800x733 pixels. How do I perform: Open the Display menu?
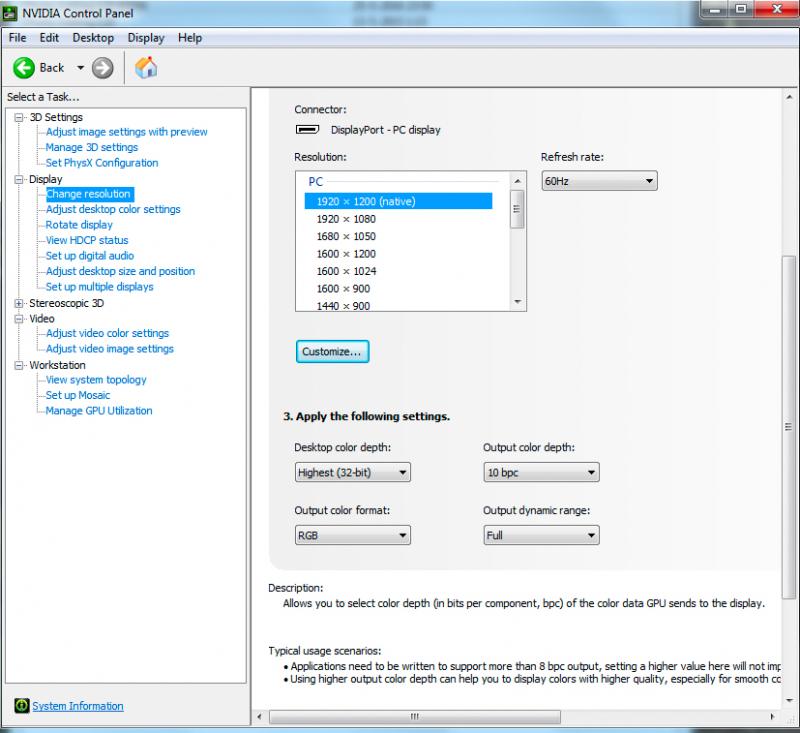point(146,38)
